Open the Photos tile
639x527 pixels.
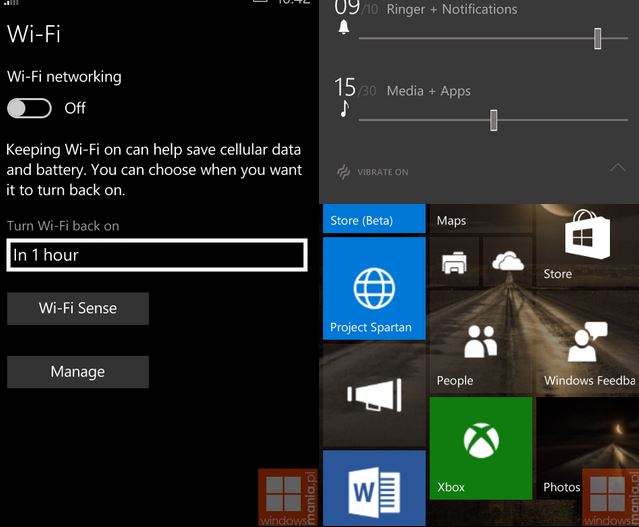(585, 448)
